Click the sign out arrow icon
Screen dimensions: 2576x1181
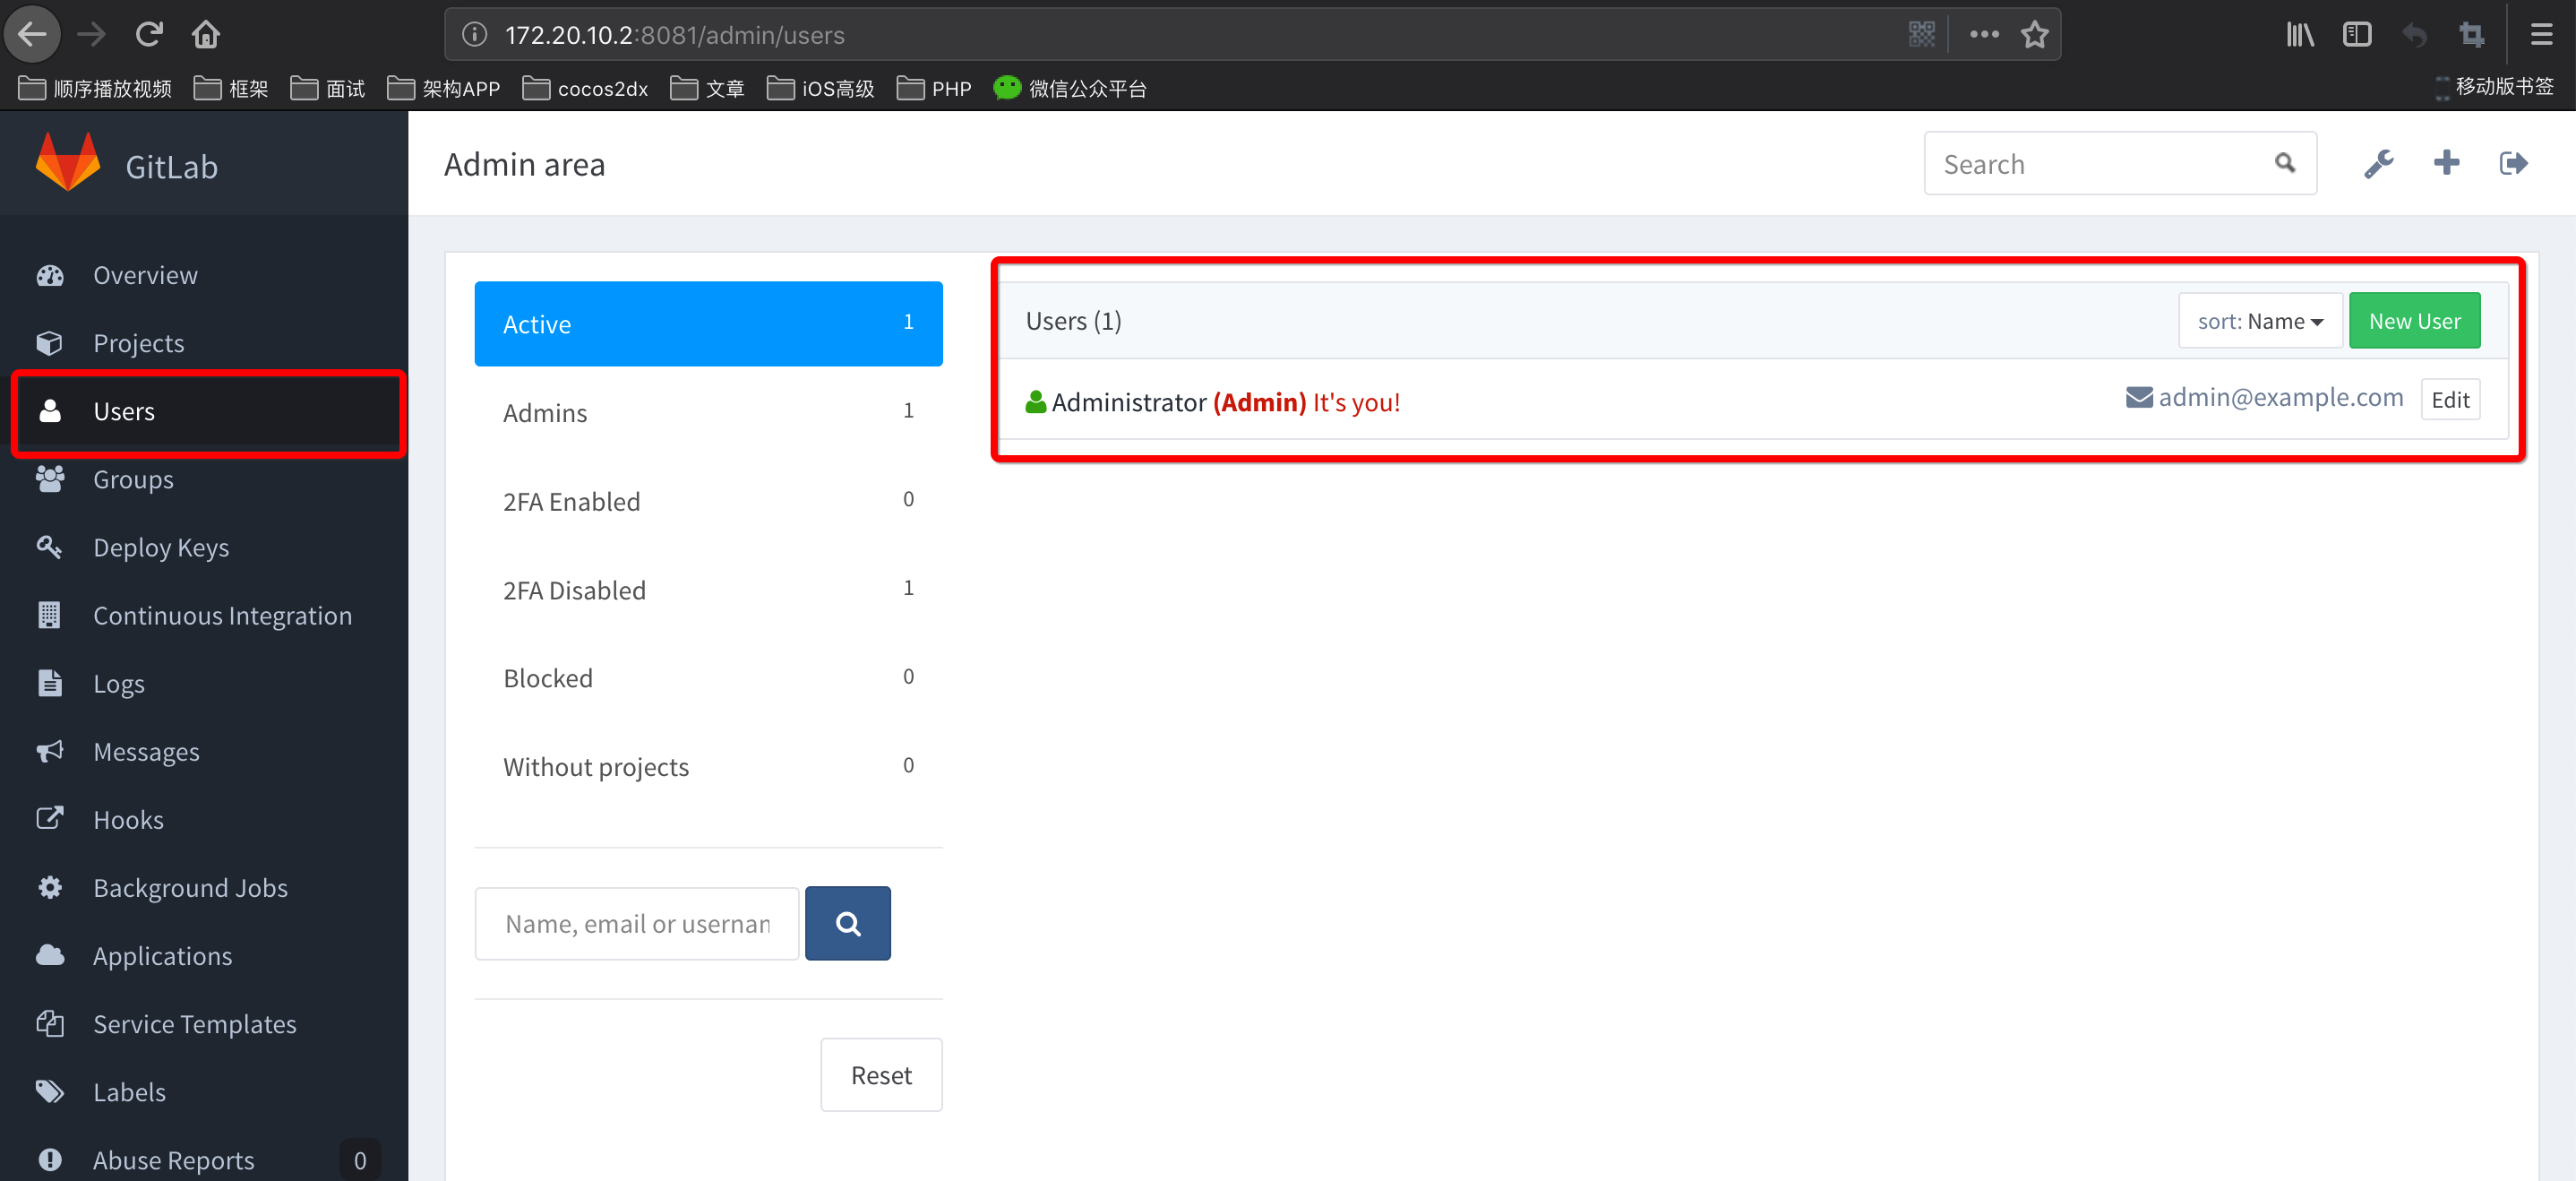pyautogui.click(x=2513, y=163)
